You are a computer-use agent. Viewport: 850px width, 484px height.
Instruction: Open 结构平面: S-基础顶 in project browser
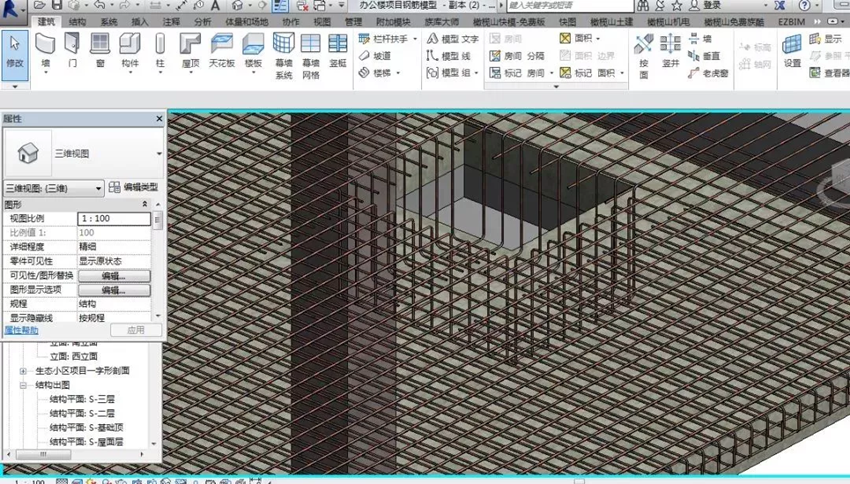[x=85, y=427]
